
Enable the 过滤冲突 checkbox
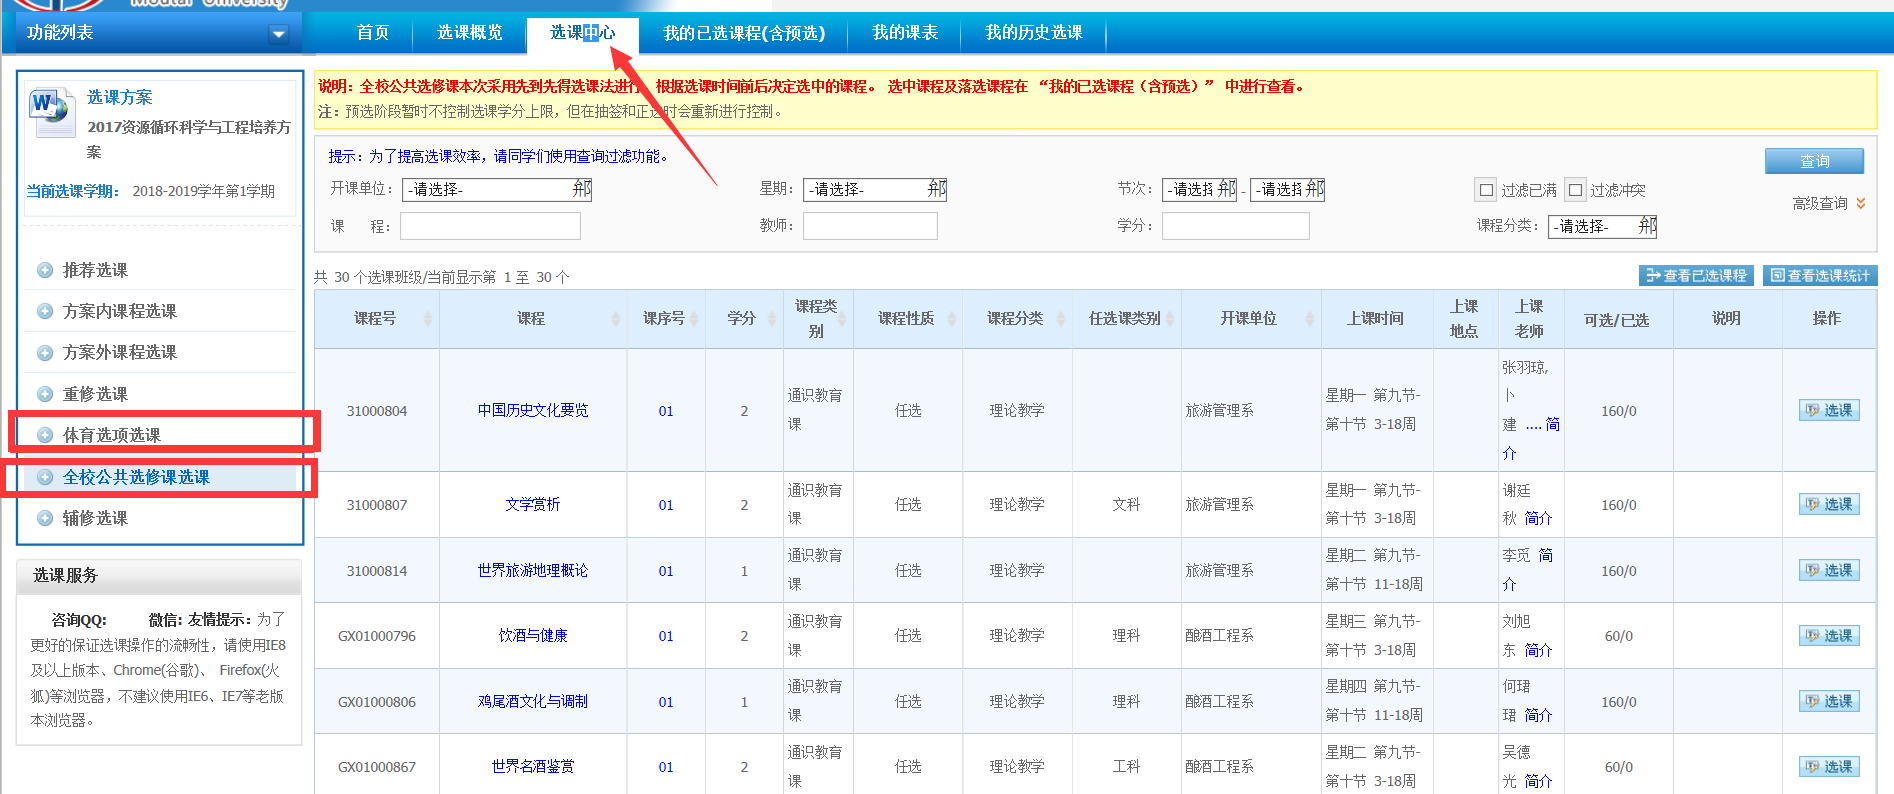point(1576,190)
